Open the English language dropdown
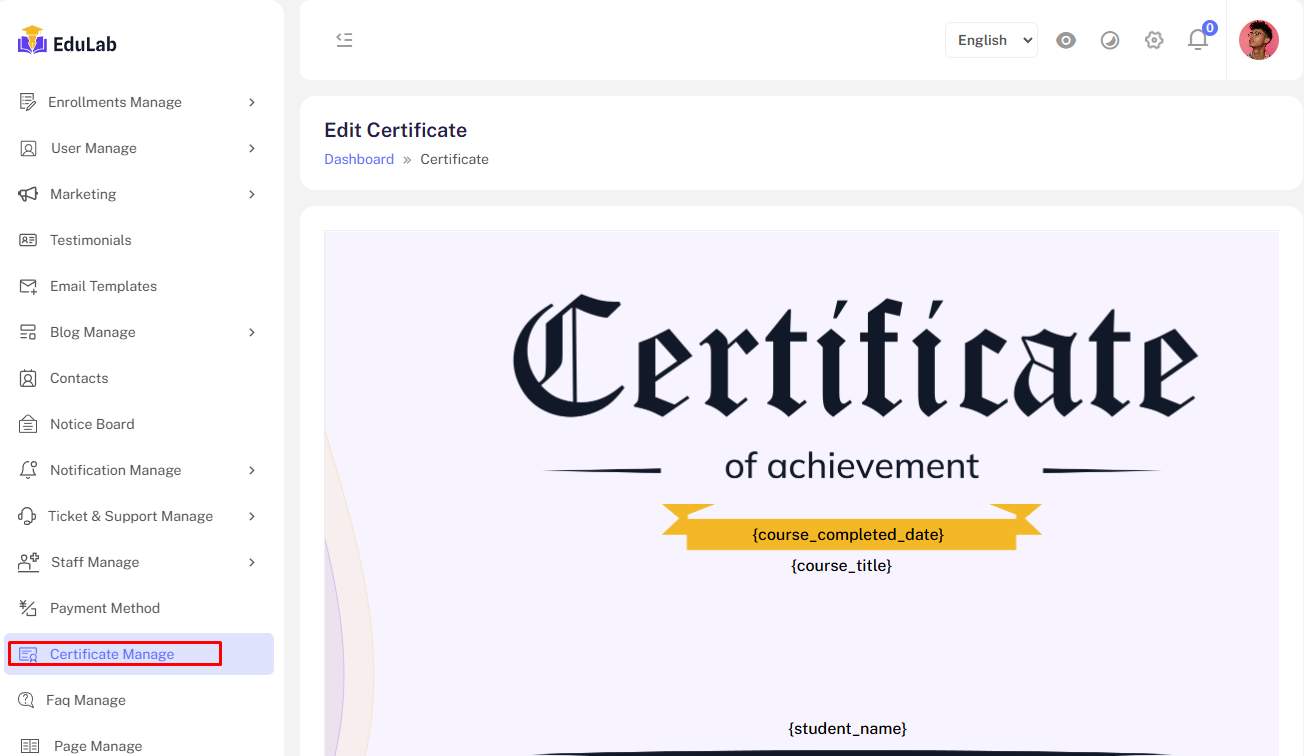Image resolution: width=1304 pixels, height=756 pixels. click(991, 40)
